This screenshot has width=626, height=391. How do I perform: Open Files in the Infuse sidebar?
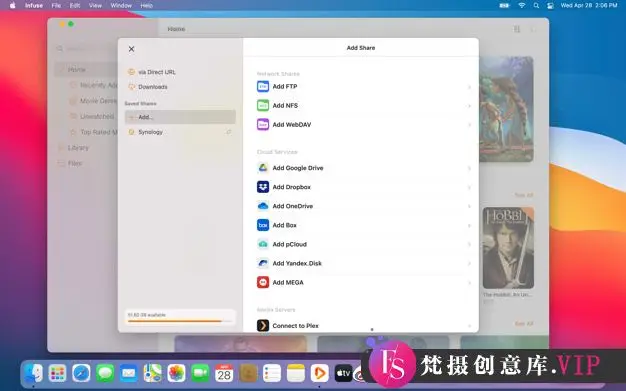point(75,163)
